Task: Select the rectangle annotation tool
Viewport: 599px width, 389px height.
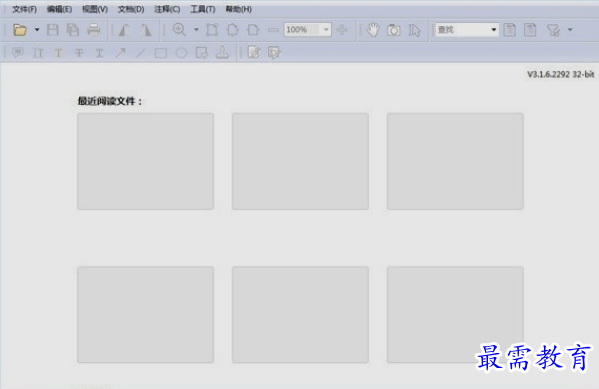Action: [161, 53]
